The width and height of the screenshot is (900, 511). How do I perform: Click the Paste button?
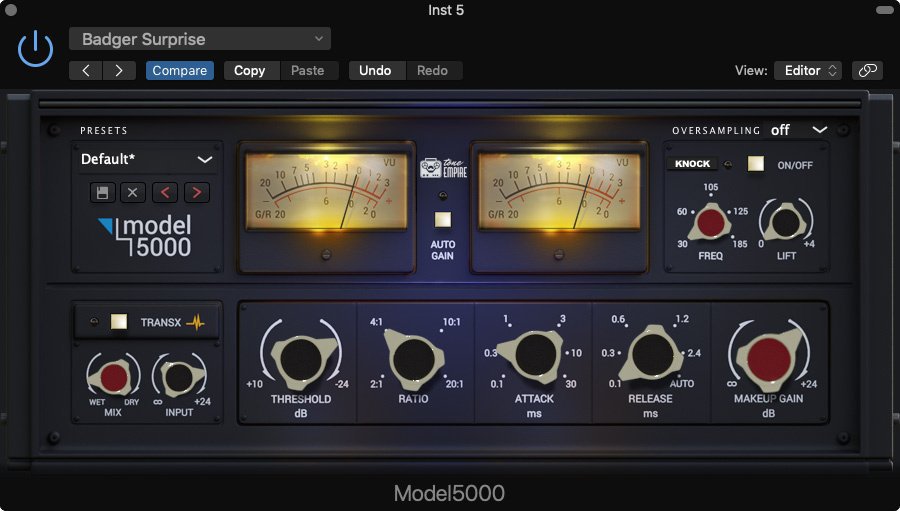pos(308,71)
